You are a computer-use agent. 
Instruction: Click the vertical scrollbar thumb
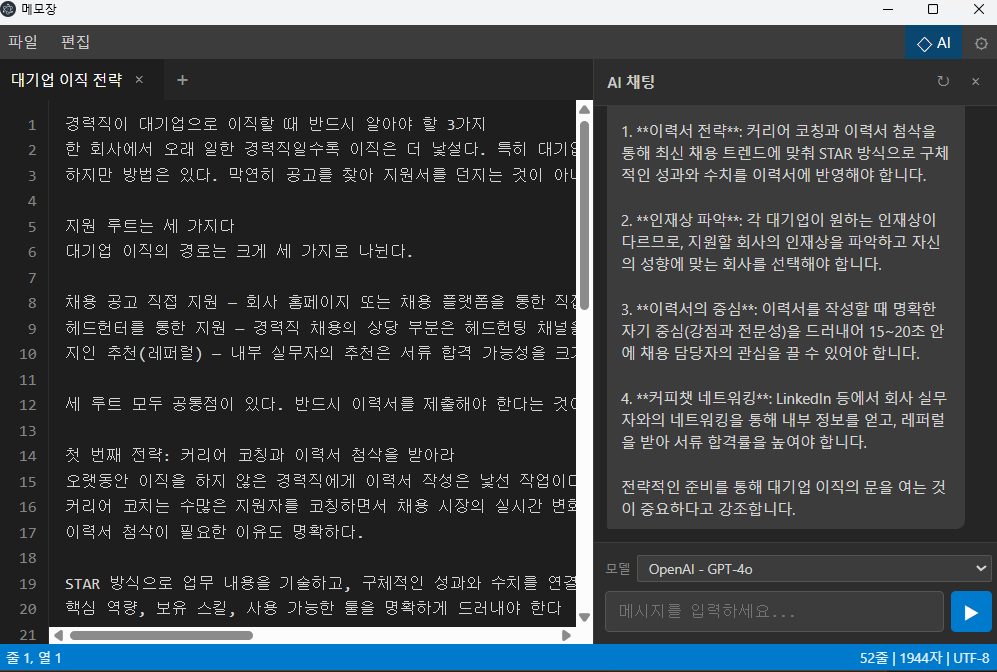click(x=584, y=216)
